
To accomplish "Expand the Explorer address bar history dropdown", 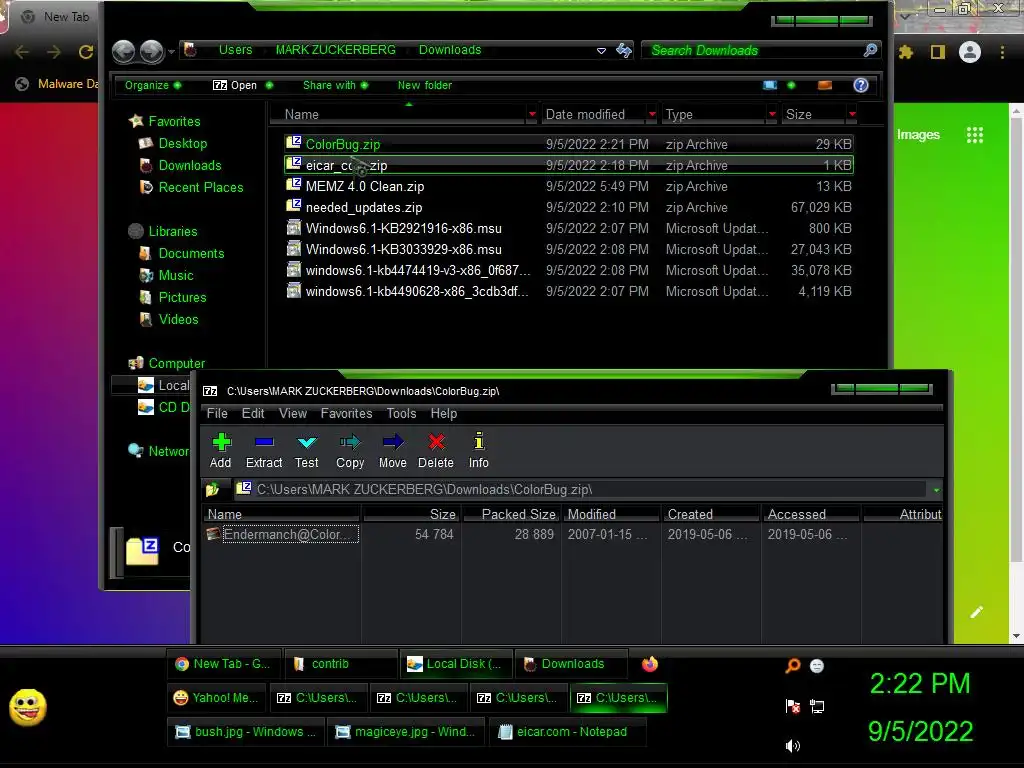I will [x=601, y=50].
